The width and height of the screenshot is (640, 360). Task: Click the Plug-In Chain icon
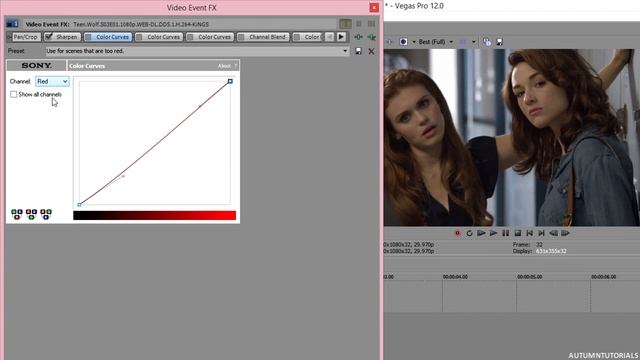click(x=358, y=37)
